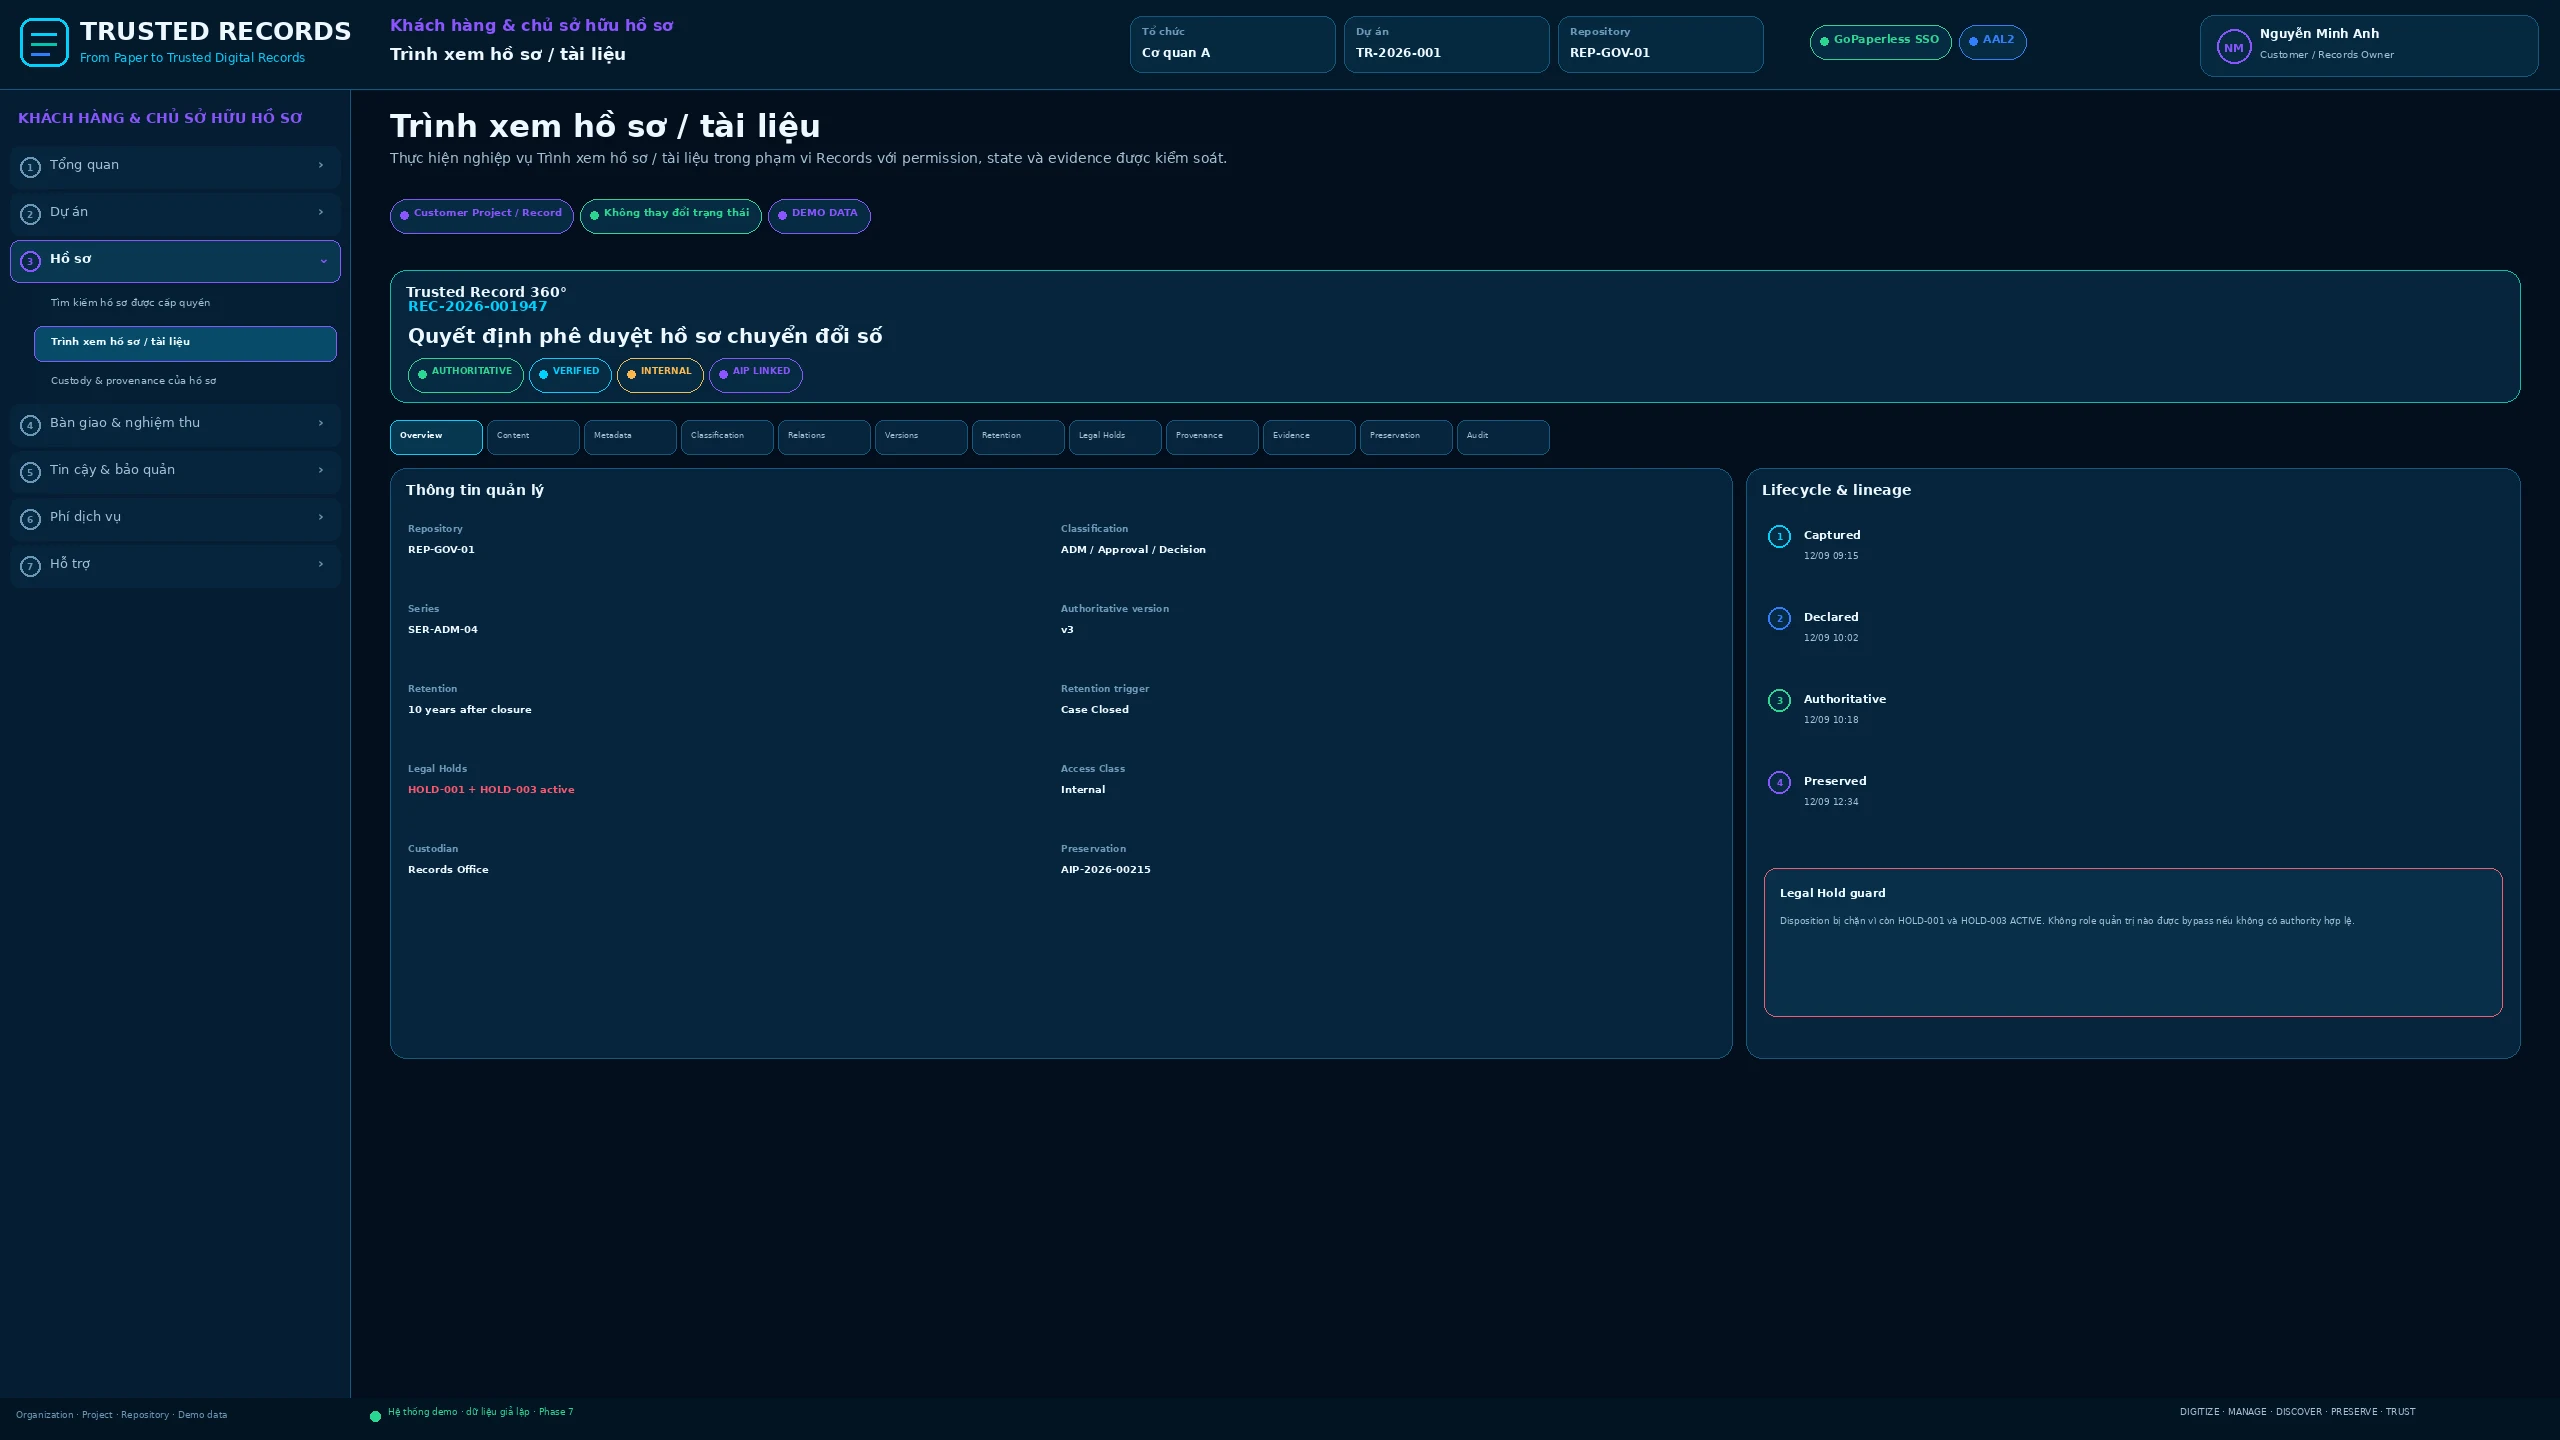Open the Versions tab
The width and height of the screenshot is (2560, 1440).
(921, 437)
